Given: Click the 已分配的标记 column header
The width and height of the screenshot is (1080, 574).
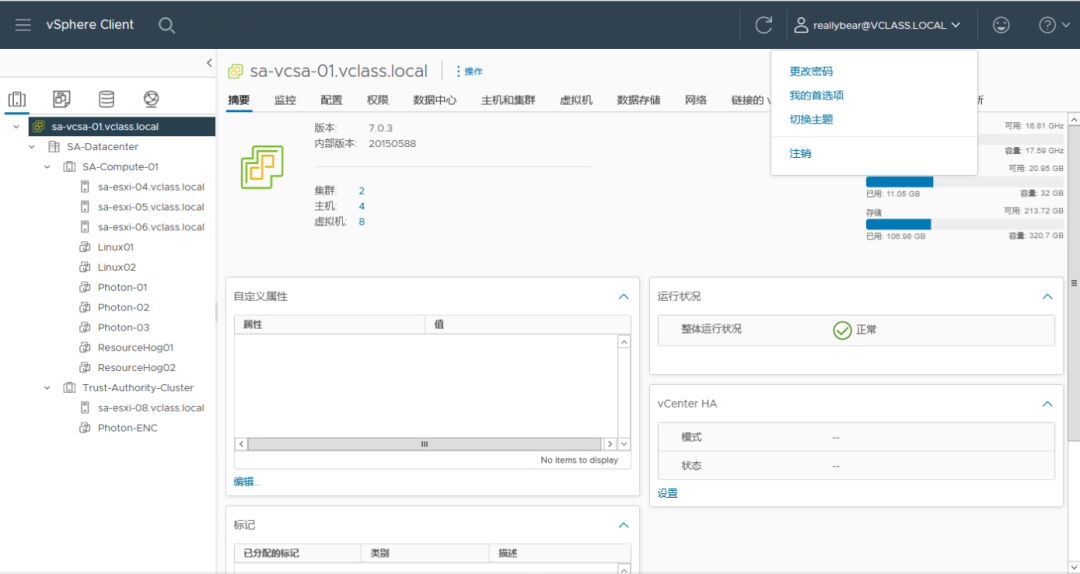Looking at the screenshot, I should 298,553.
